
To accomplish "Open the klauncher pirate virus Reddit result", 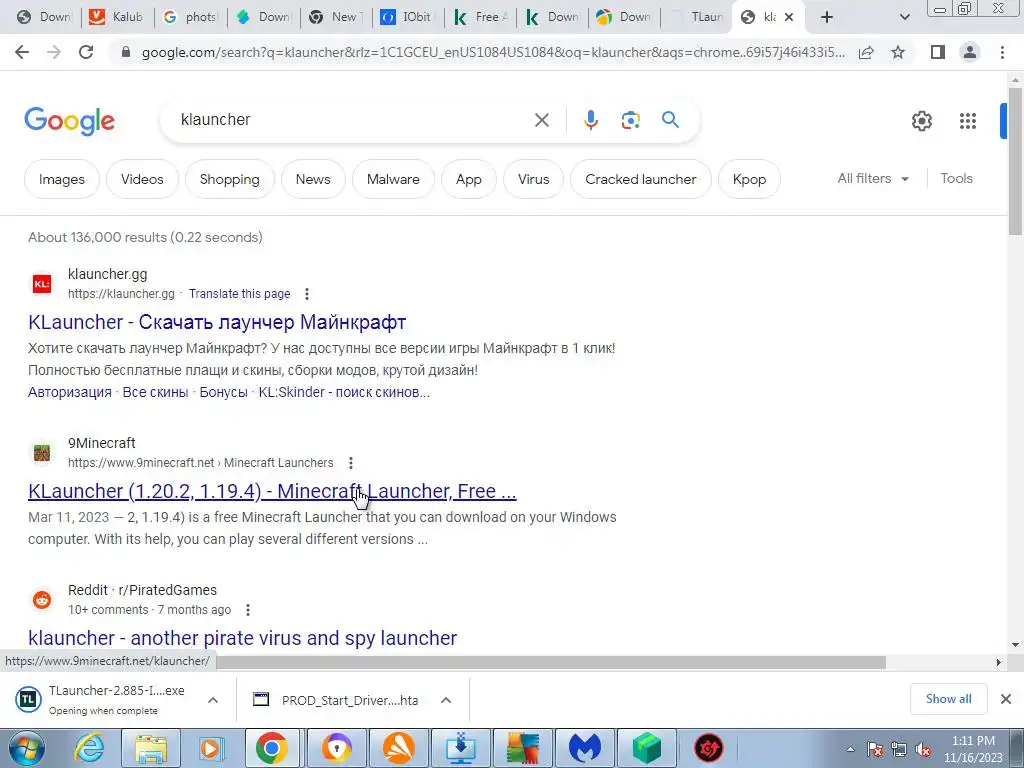I will pyautogui.click(x=242, y=638).
